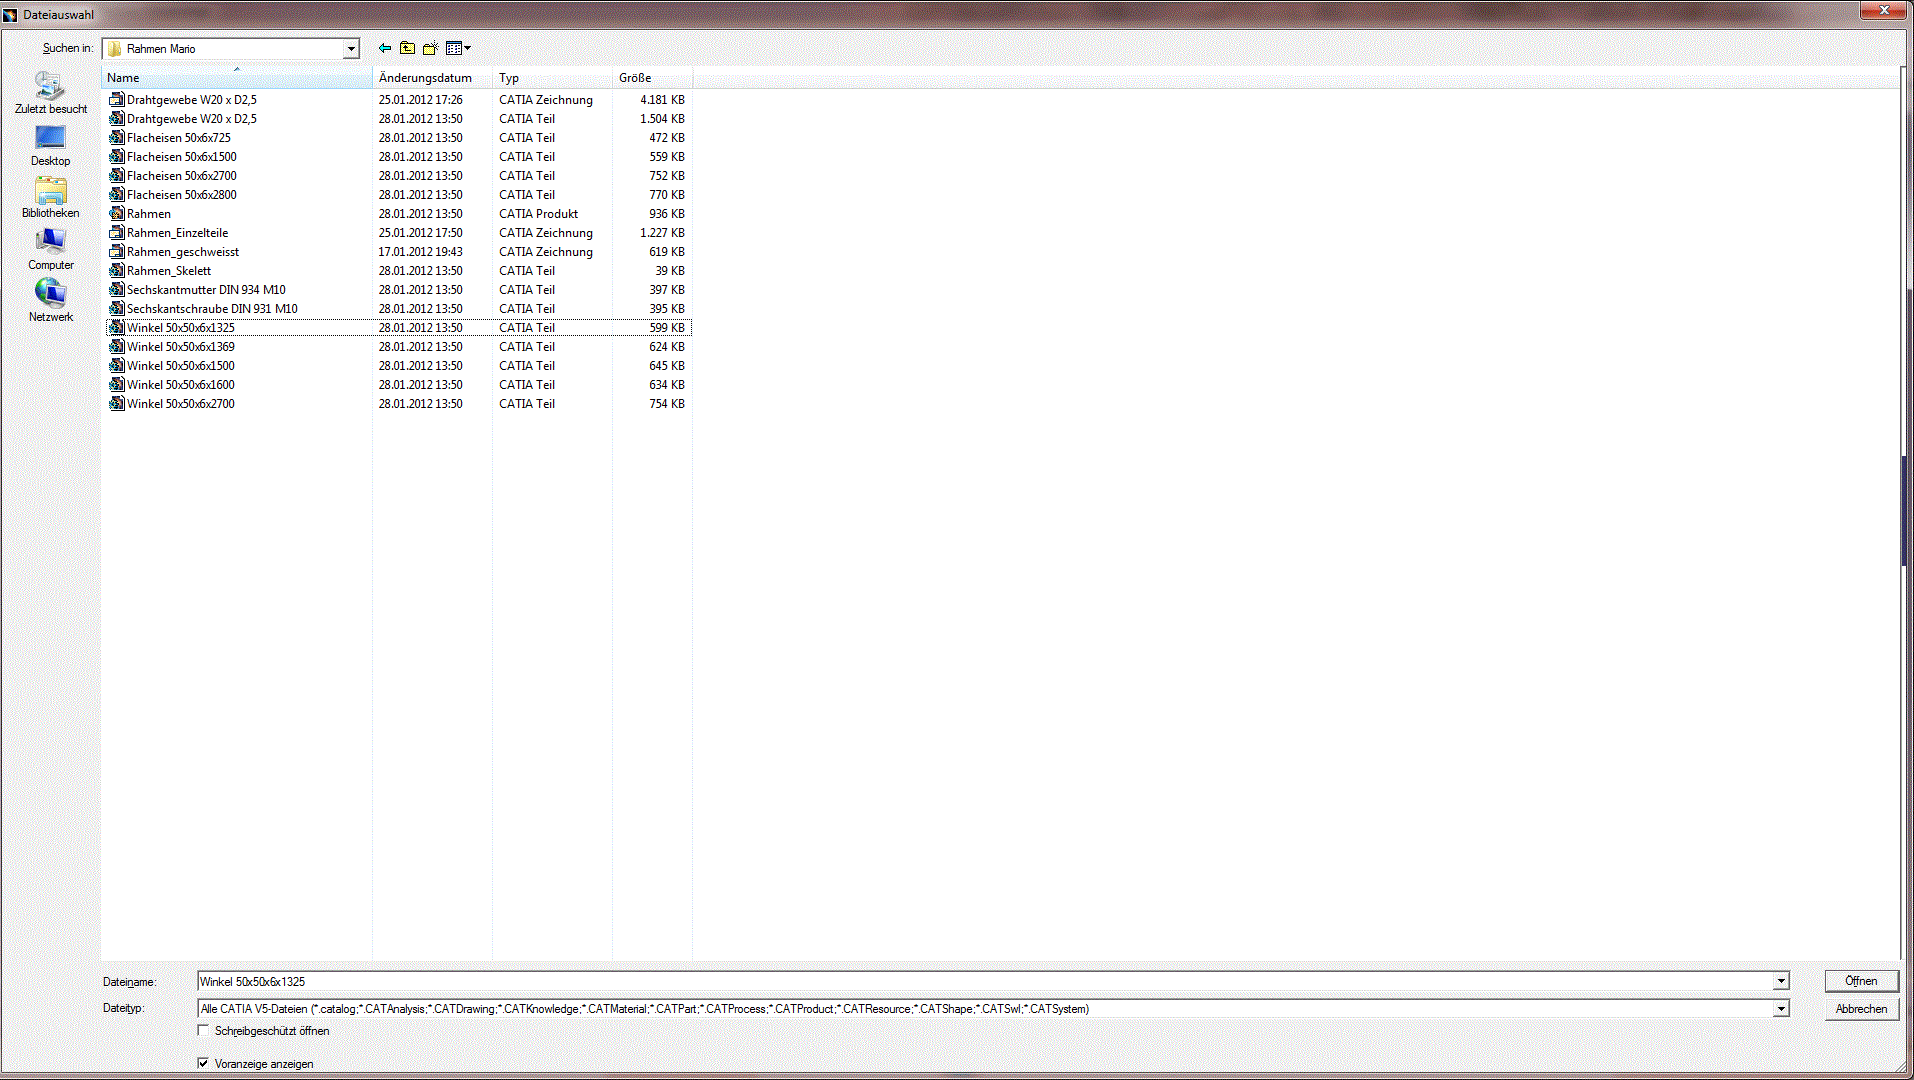
Task: Select the Drahtgewebe W20 x D2,5 part file icon
Action: pos(117,118)
